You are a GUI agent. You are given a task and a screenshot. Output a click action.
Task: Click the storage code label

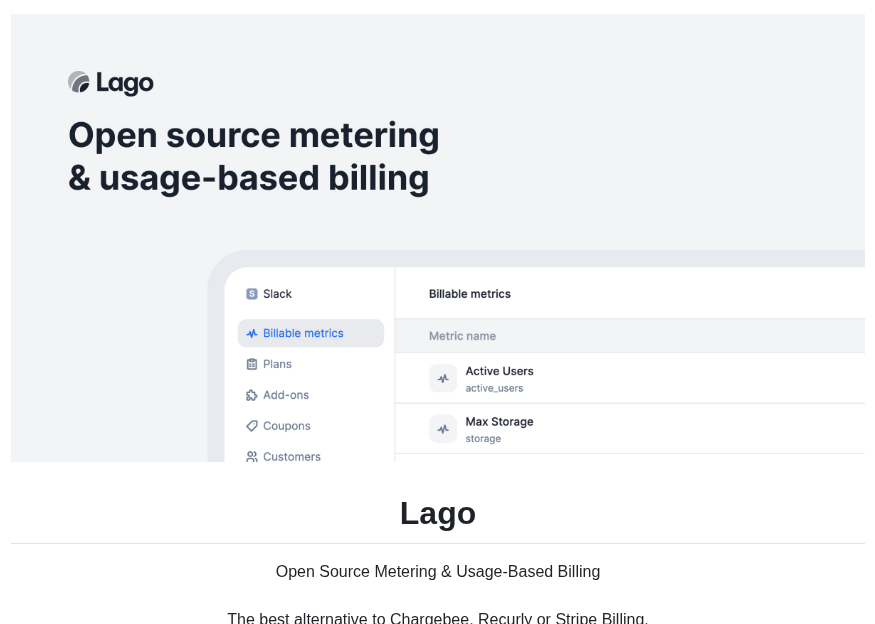point(483,439)
